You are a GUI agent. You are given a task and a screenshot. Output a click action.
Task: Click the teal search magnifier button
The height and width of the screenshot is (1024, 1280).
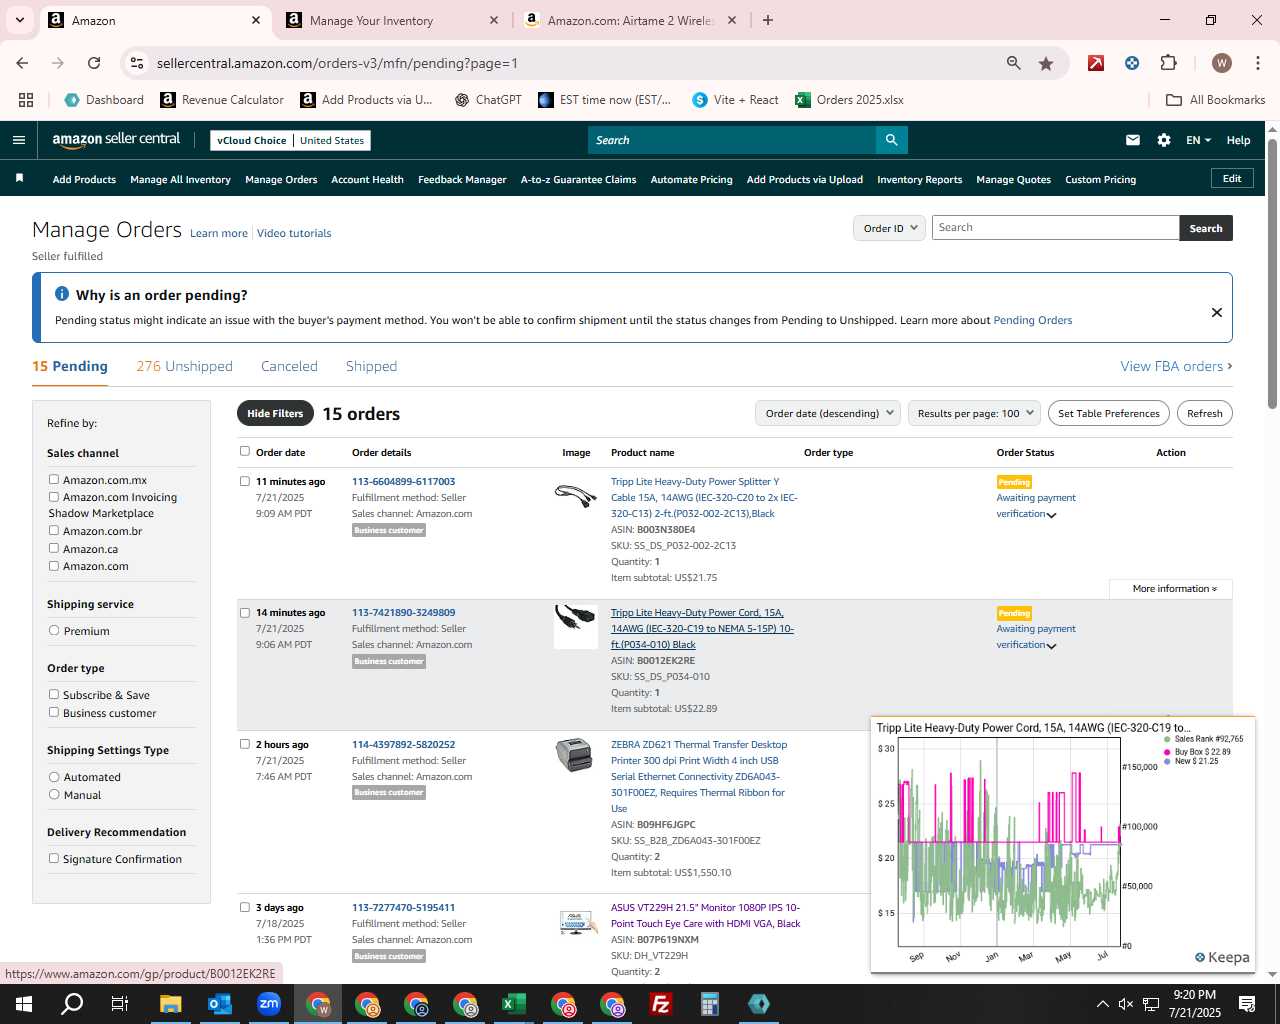[x=892, y=140]
